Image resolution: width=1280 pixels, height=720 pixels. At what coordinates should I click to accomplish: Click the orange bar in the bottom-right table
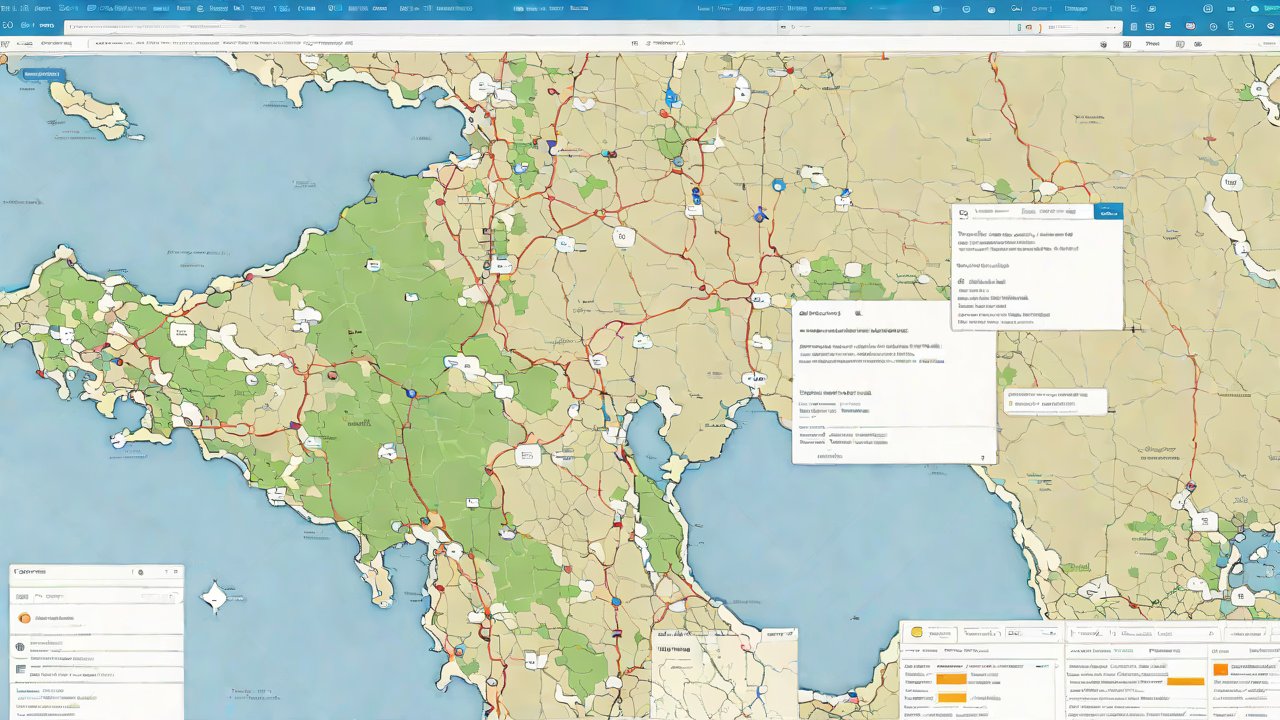[x=1186, y=681]
